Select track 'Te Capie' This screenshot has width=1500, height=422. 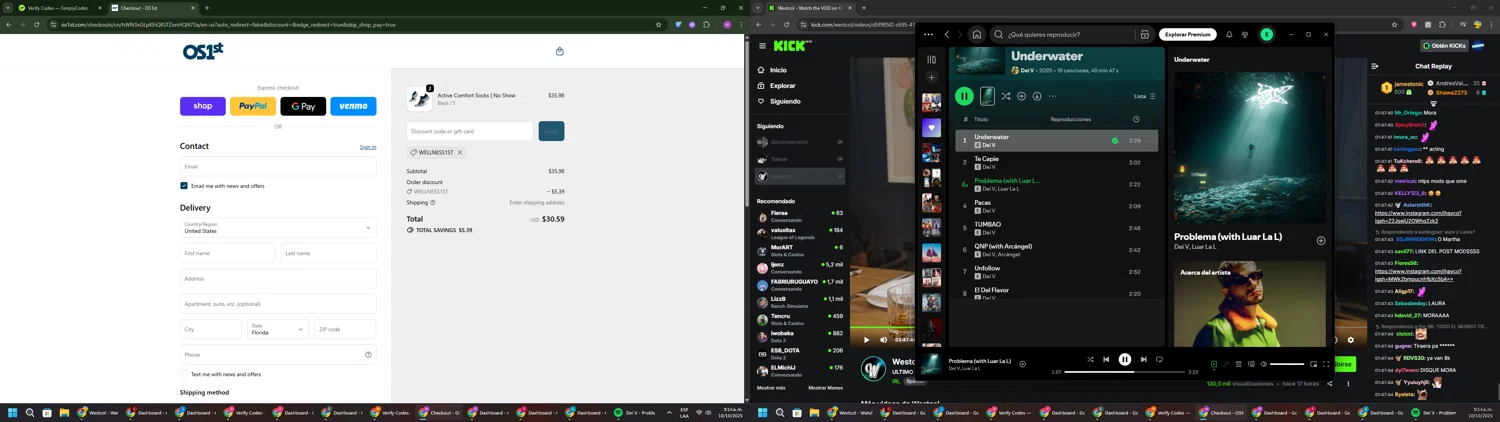[1056, 162]
